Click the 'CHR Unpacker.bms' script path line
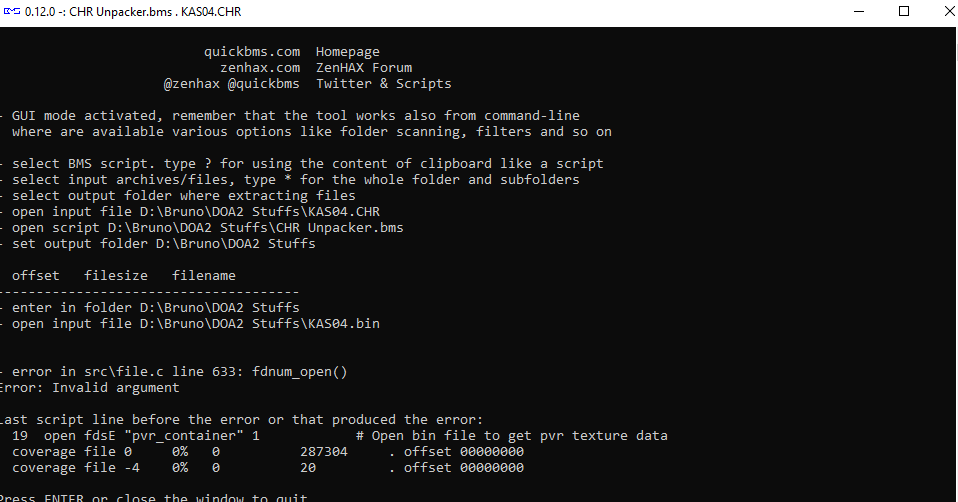958x502 pixels. click(202, 227)
